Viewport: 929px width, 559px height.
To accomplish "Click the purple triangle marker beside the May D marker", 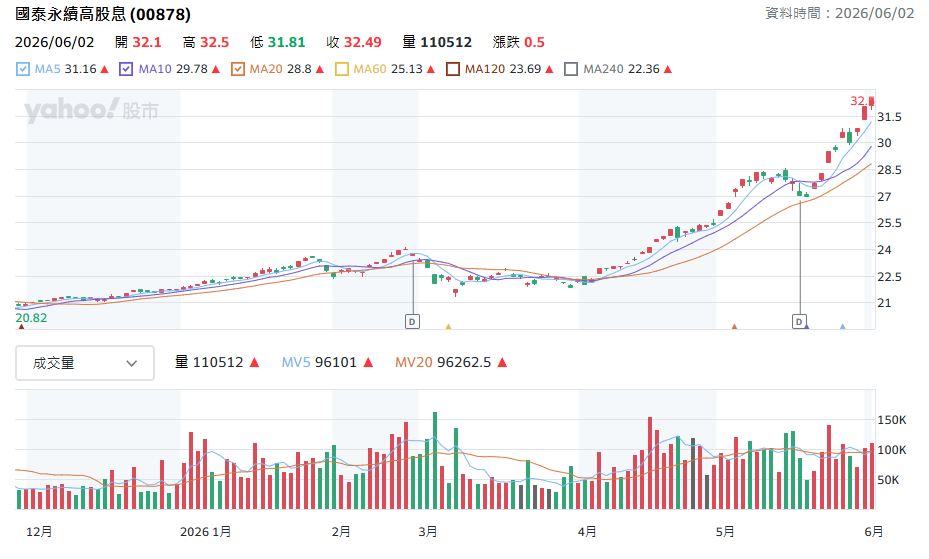I will [x=807, y=326].
